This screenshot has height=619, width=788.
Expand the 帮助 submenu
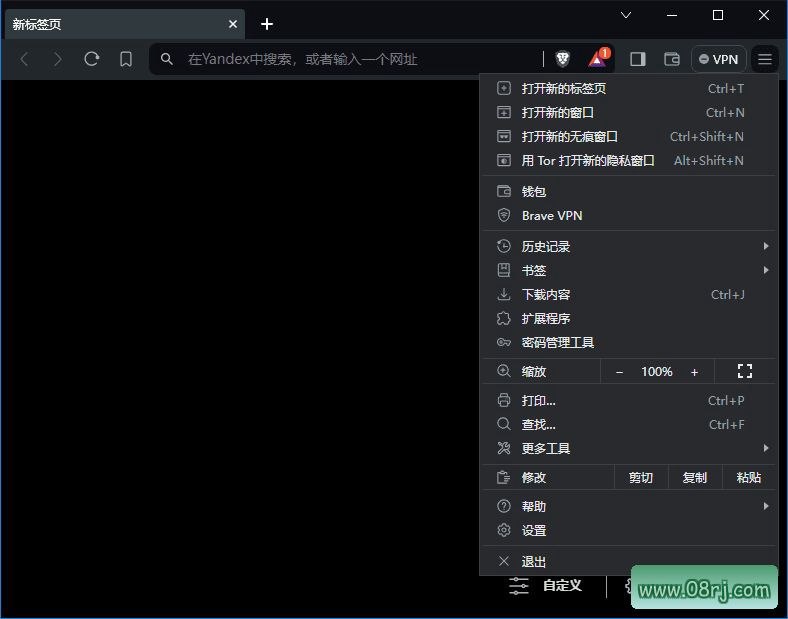[x=628, y=506]
